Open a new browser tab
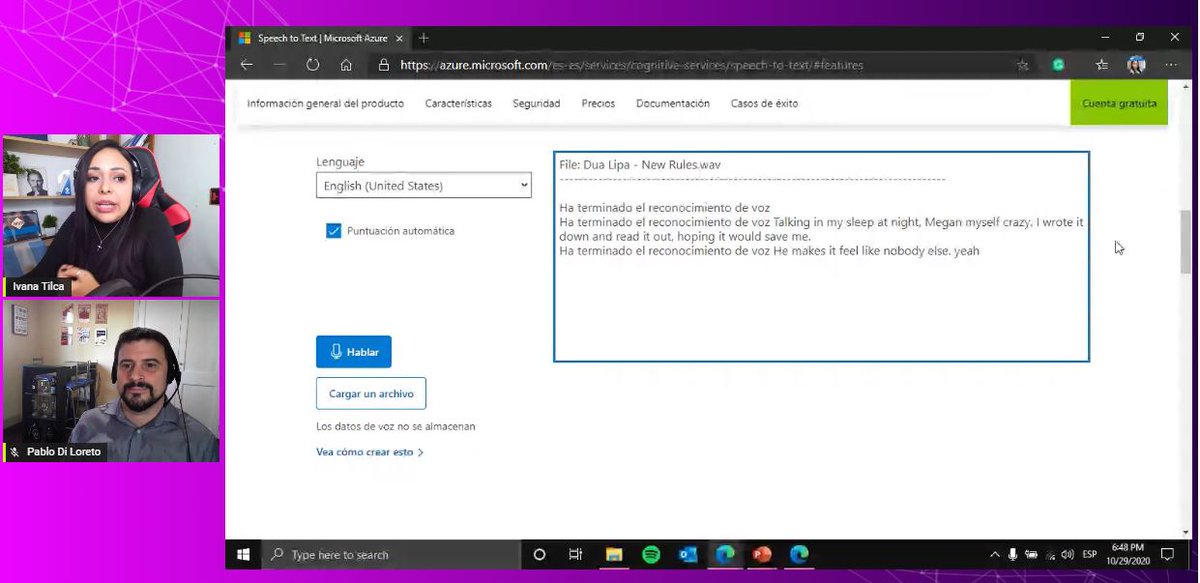This screenshot has height=583, width=1200. tap(424, 38)
